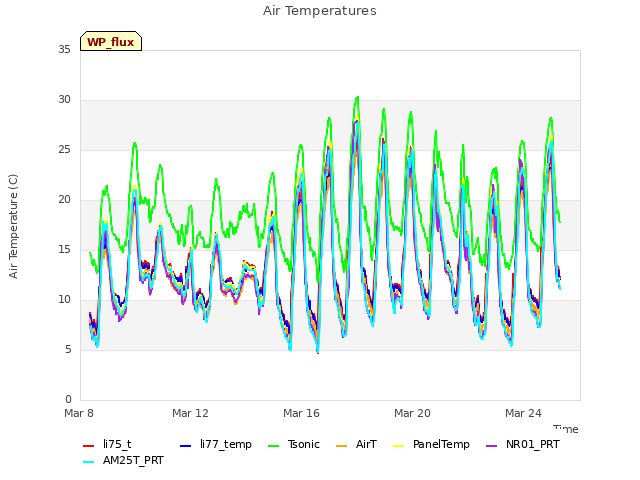Click the 5 y-axis tick label
Viewport: 640px width, 480px height.
(68, 350)
